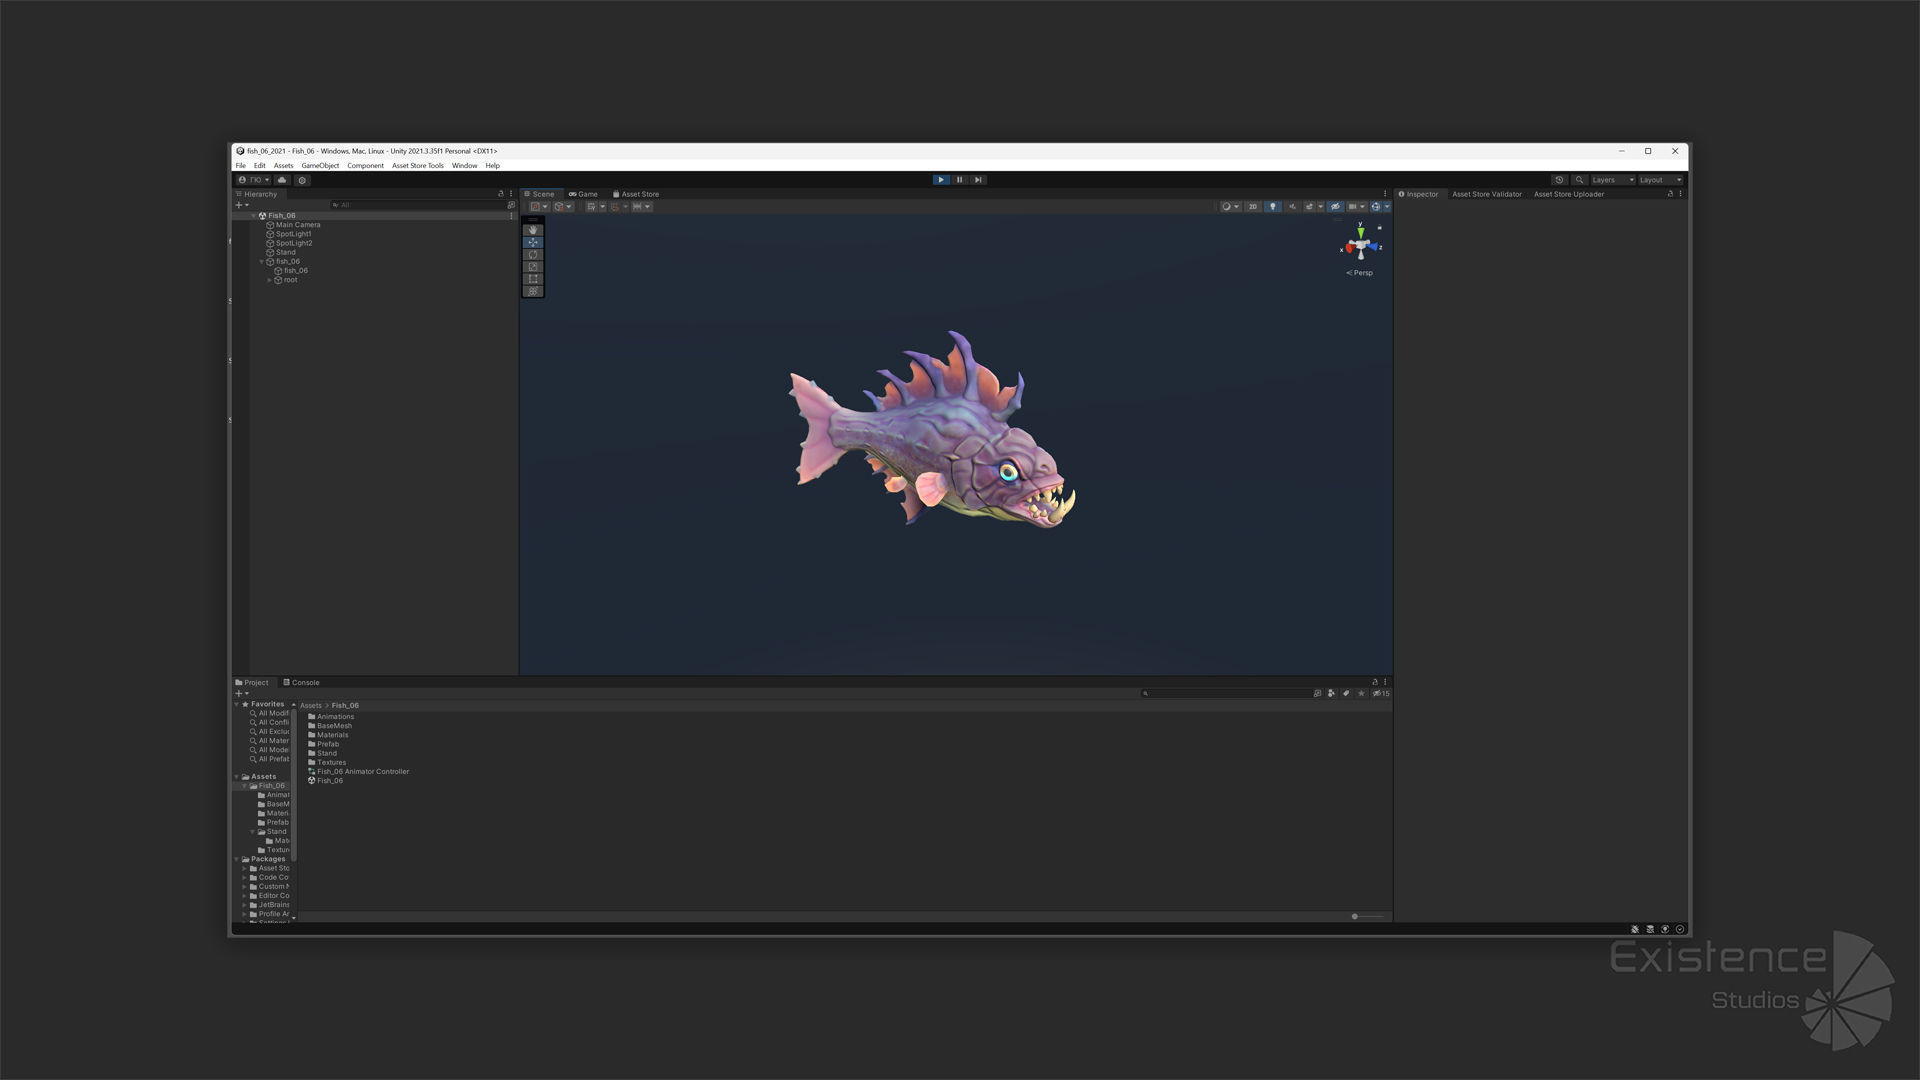Open Inspector panel three-dot menu

pyautogui.click(x=1680, y=194)
